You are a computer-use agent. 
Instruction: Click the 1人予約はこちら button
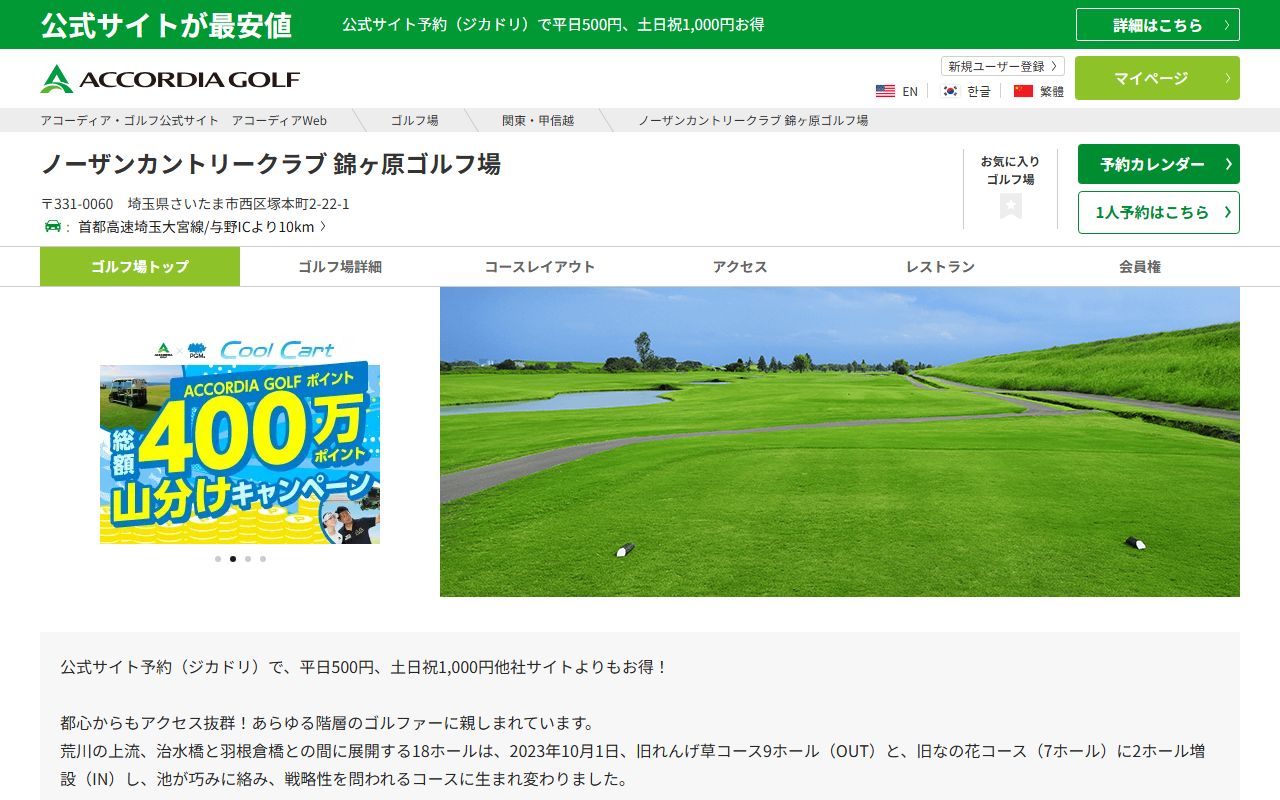click(1159, 212)
